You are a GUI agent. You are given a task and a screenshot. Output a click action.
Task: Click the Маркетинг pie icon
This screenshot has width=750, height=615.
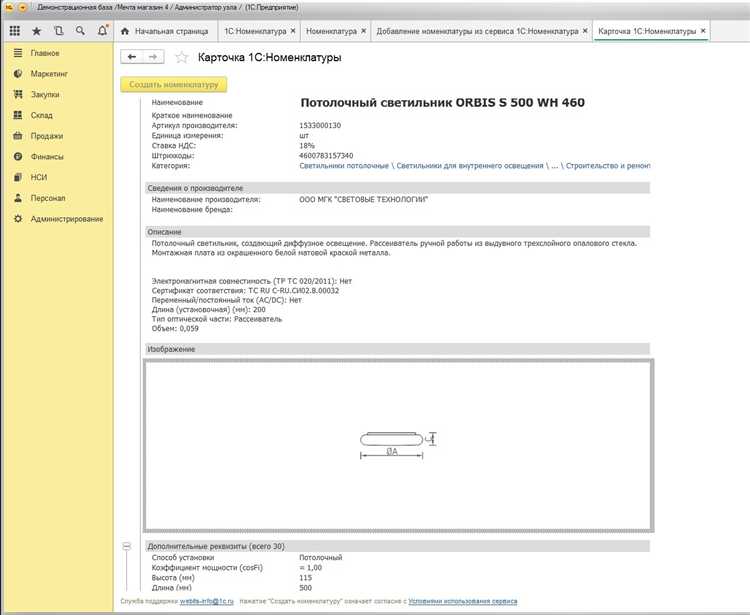tap(18, 74)
